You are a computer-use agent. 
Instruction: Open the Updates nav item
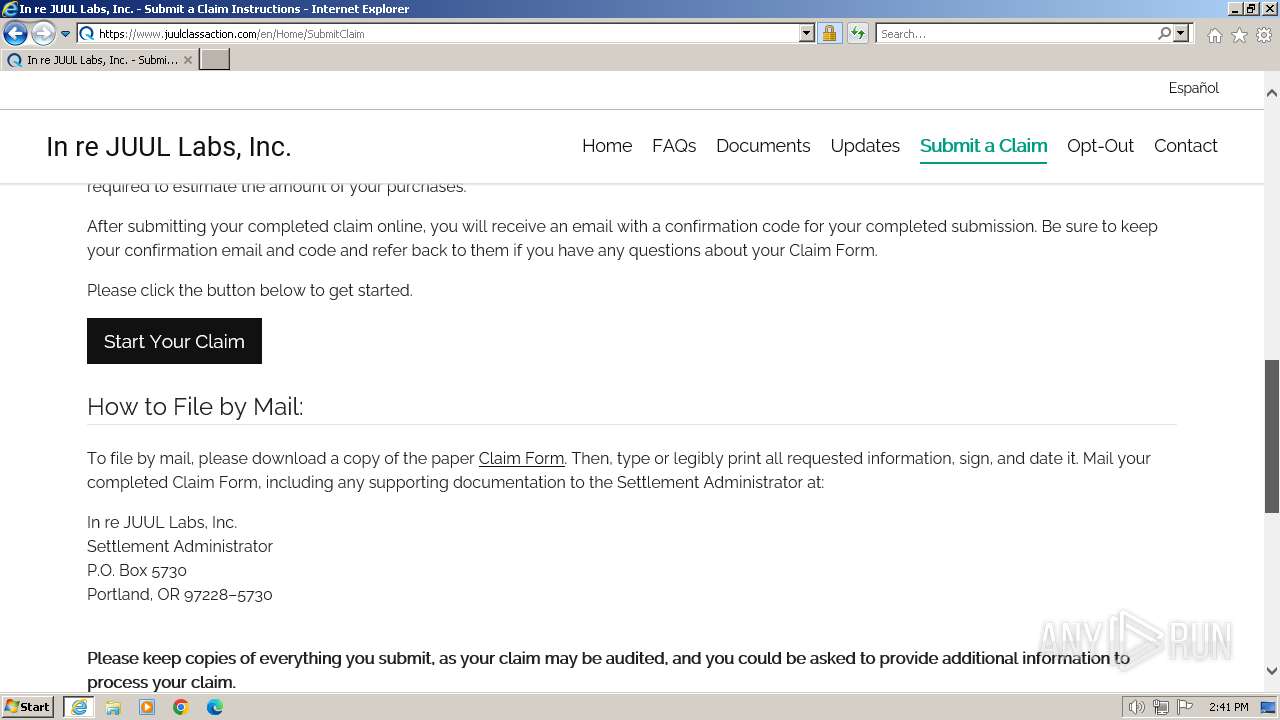865,146
